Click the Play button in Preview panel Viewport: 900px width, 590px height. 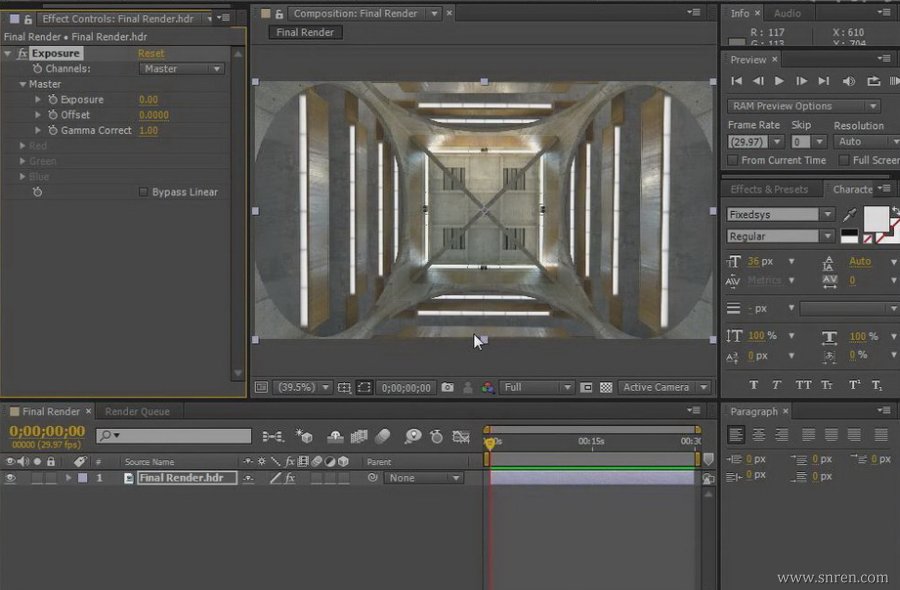(779, 81)
